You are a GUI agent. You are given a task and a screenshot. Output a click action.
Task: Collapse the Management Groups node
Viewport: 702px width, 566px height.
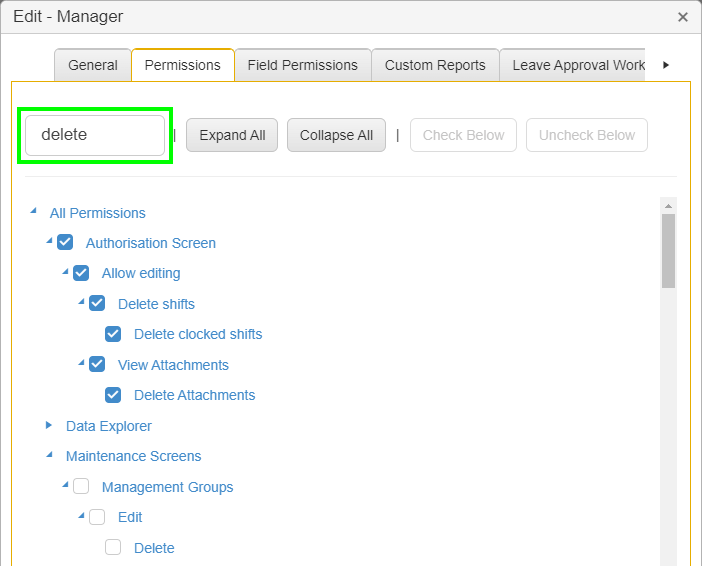coord(65,485)
